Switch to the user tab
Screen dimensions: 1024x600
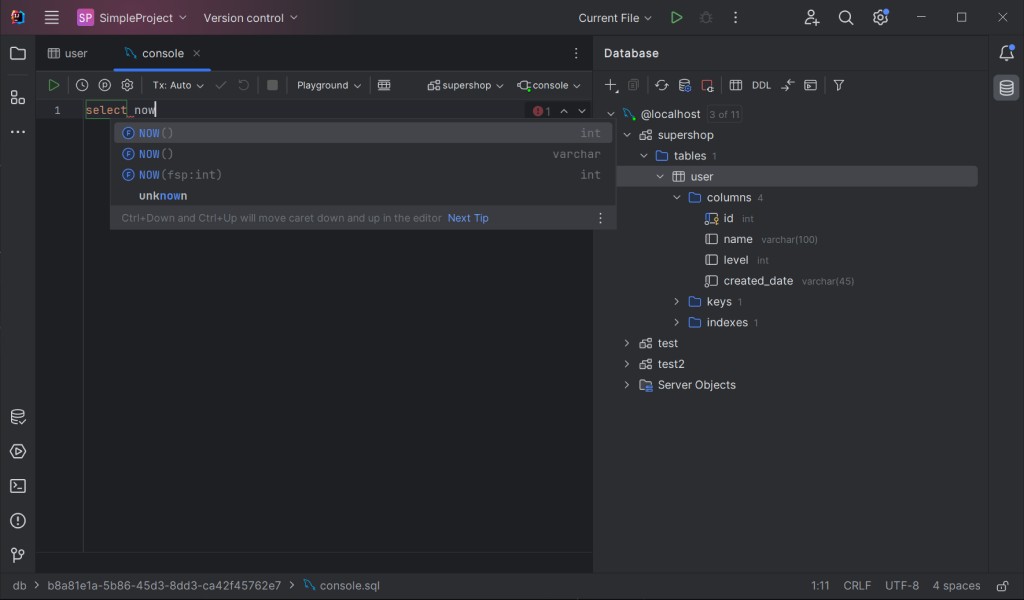(68, 53)
